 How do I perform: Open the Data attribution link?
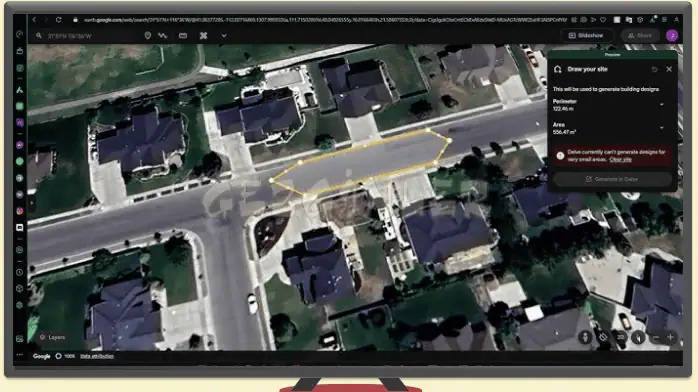[97, 356]
